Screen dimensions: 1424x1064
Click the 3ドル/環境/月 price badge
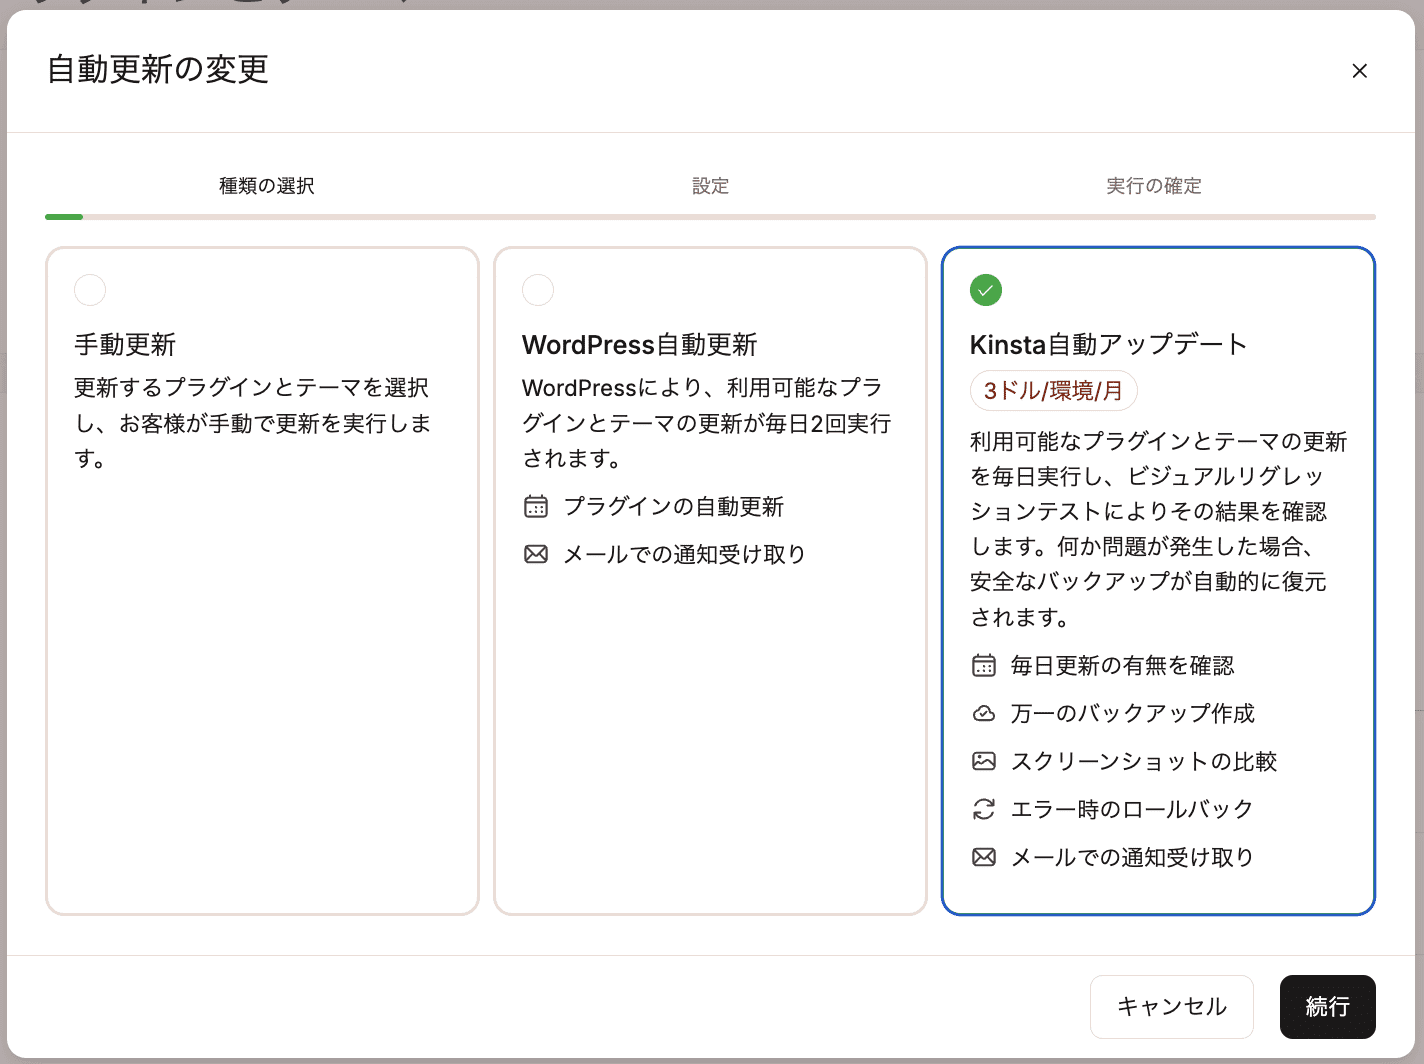tap(1053, 391)
